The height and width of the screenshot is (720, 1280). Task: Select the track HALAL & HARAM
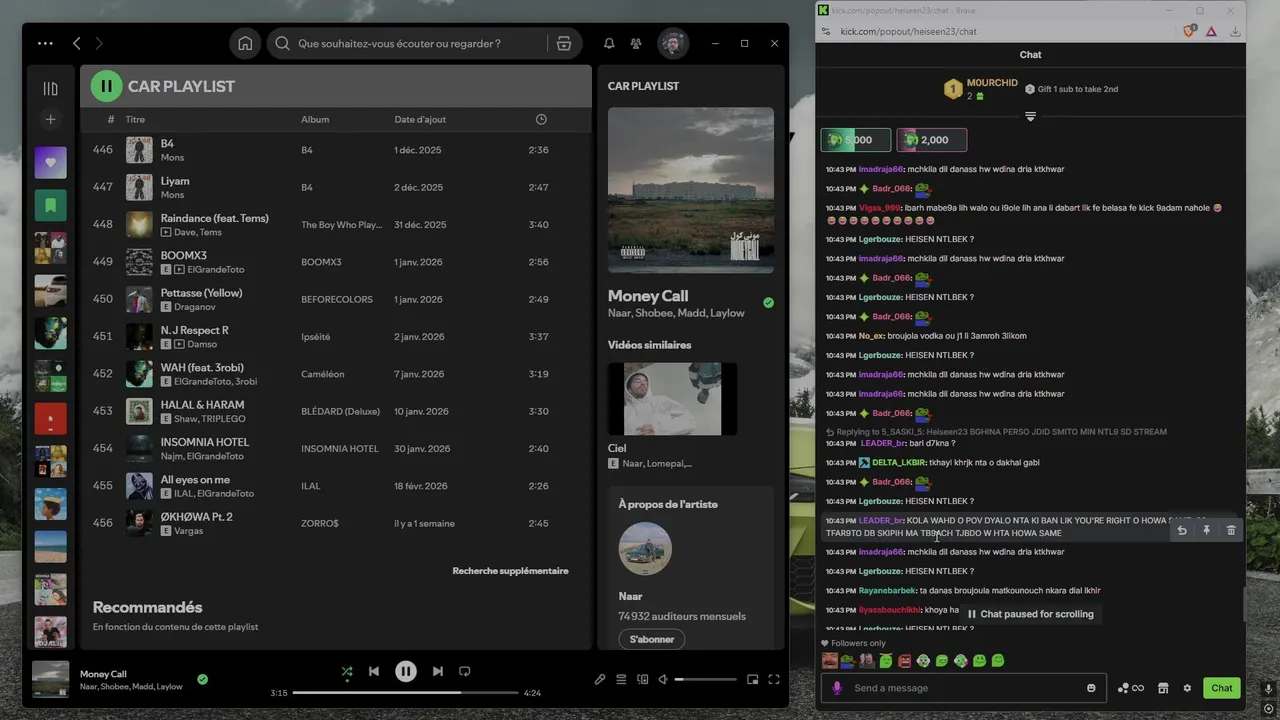click(336, 411)
